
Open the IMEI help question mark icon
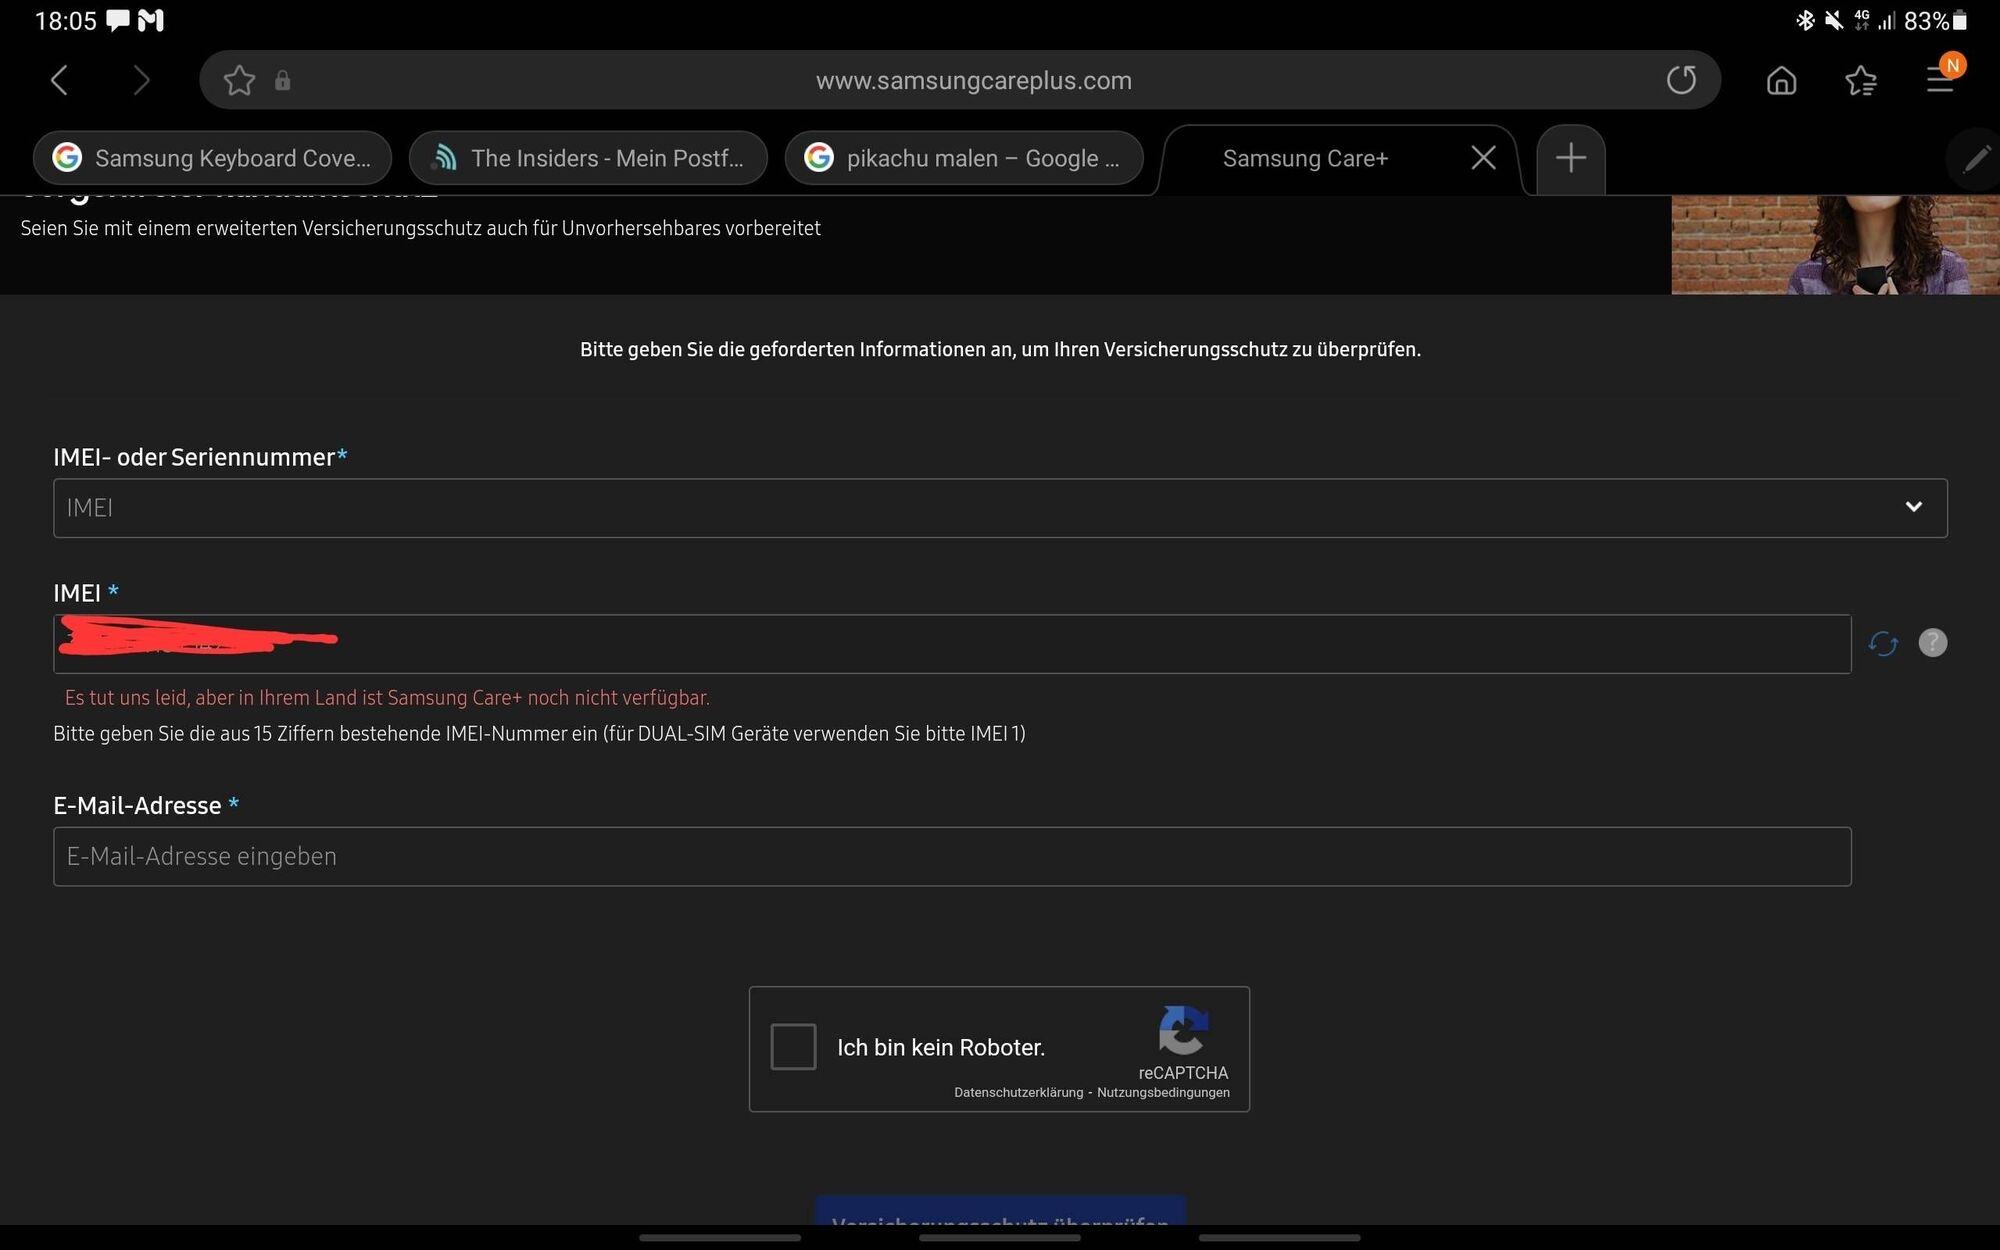[1932, 643]
